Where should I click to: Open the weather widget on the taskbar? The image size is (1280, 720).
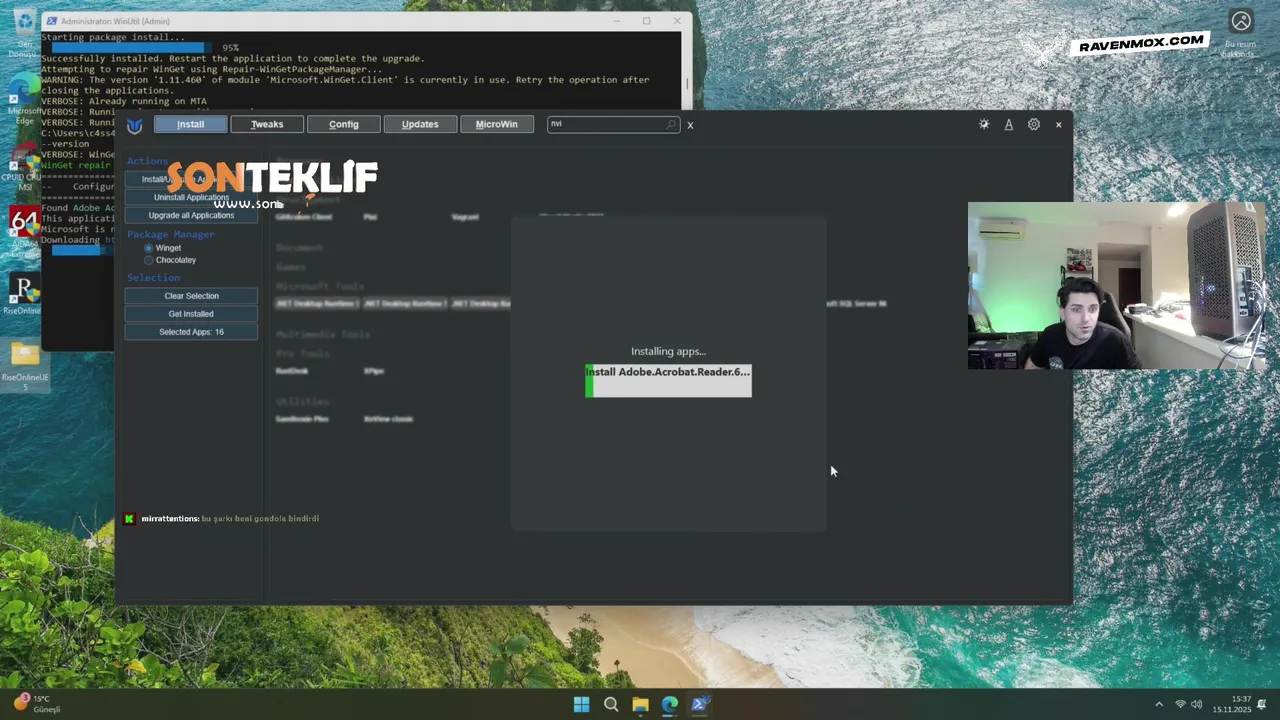37,704
